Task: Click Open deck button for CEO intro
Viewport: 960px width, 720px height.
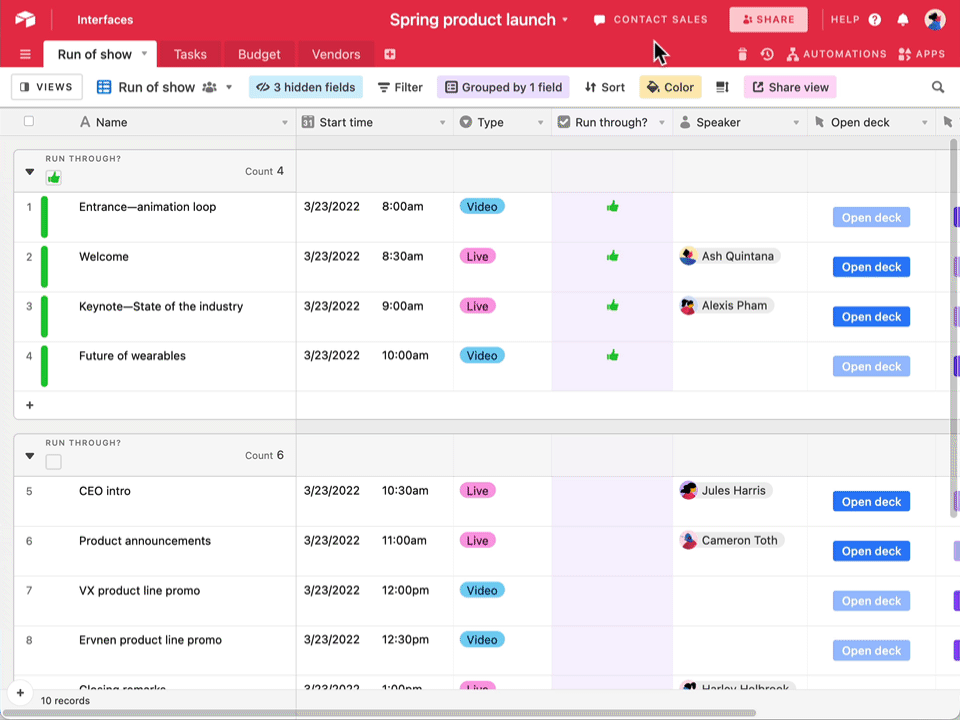Action: point(871,501)
